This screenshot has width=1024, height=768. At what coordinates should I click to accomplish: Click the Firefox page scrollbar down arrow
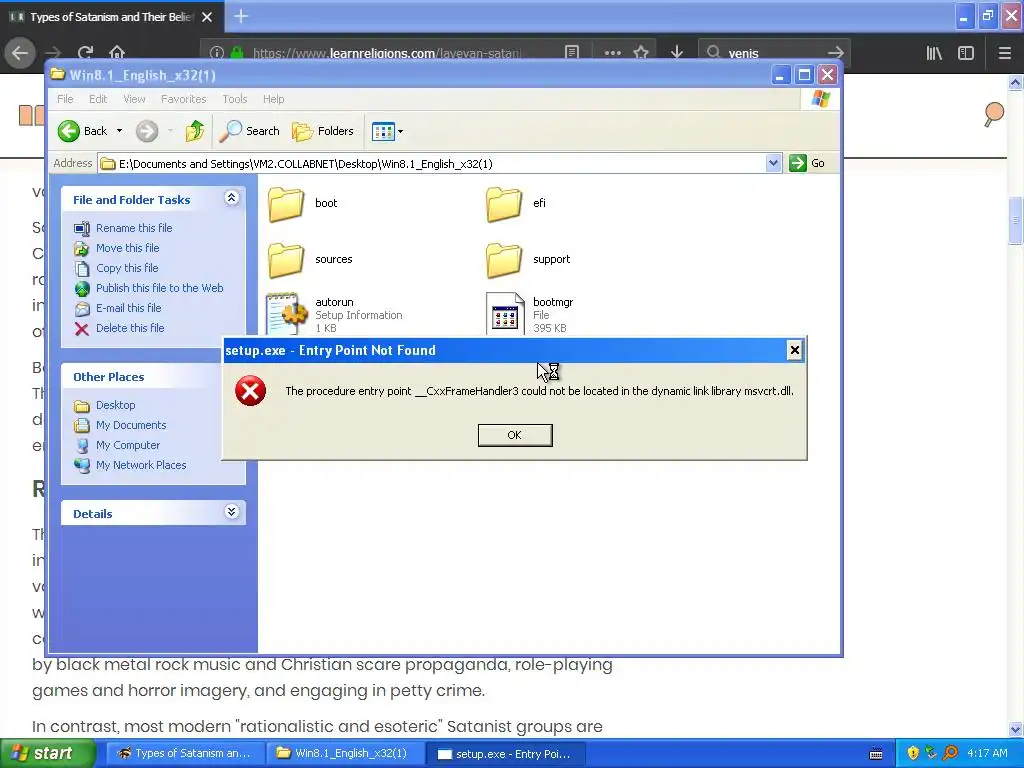point(1015,729)
